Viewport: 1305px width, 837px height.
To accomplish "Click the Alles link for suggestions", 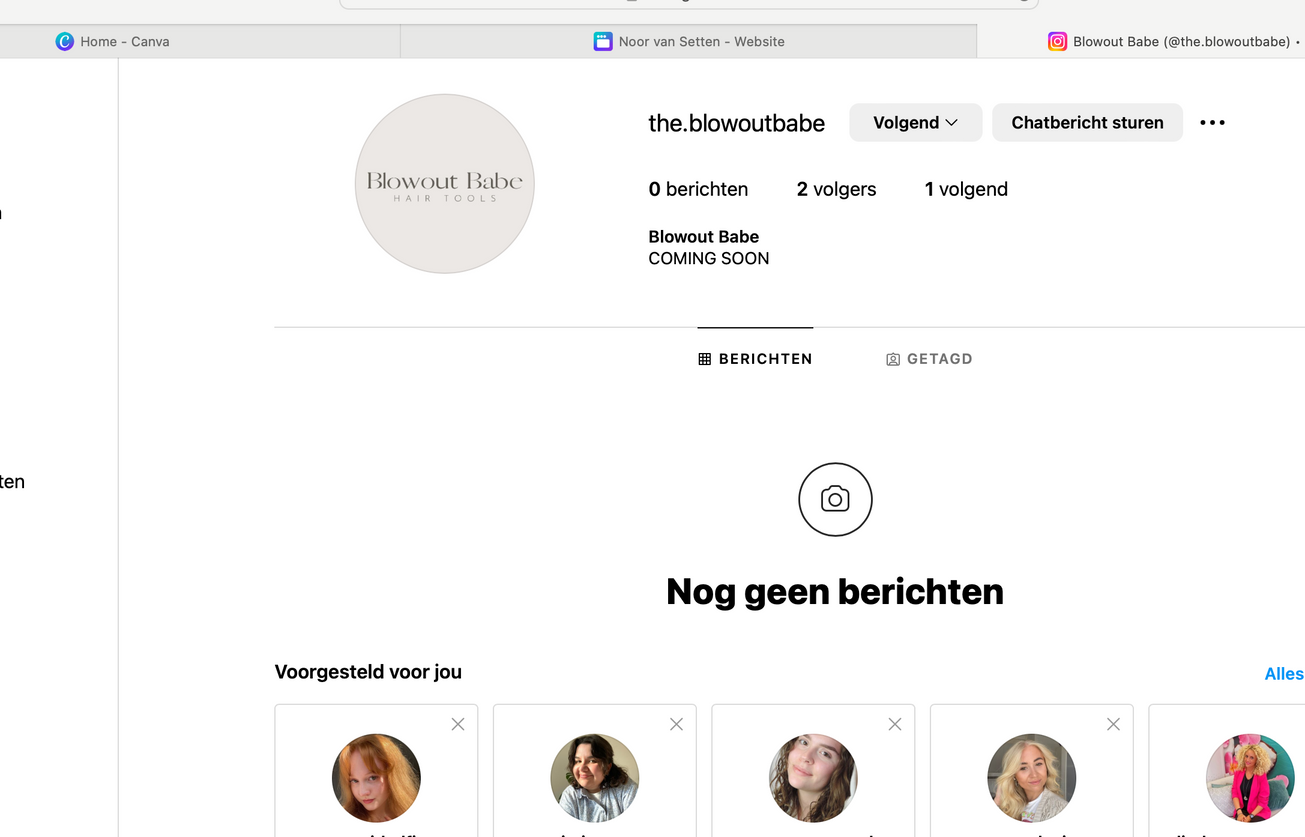I will [1283, 674].
